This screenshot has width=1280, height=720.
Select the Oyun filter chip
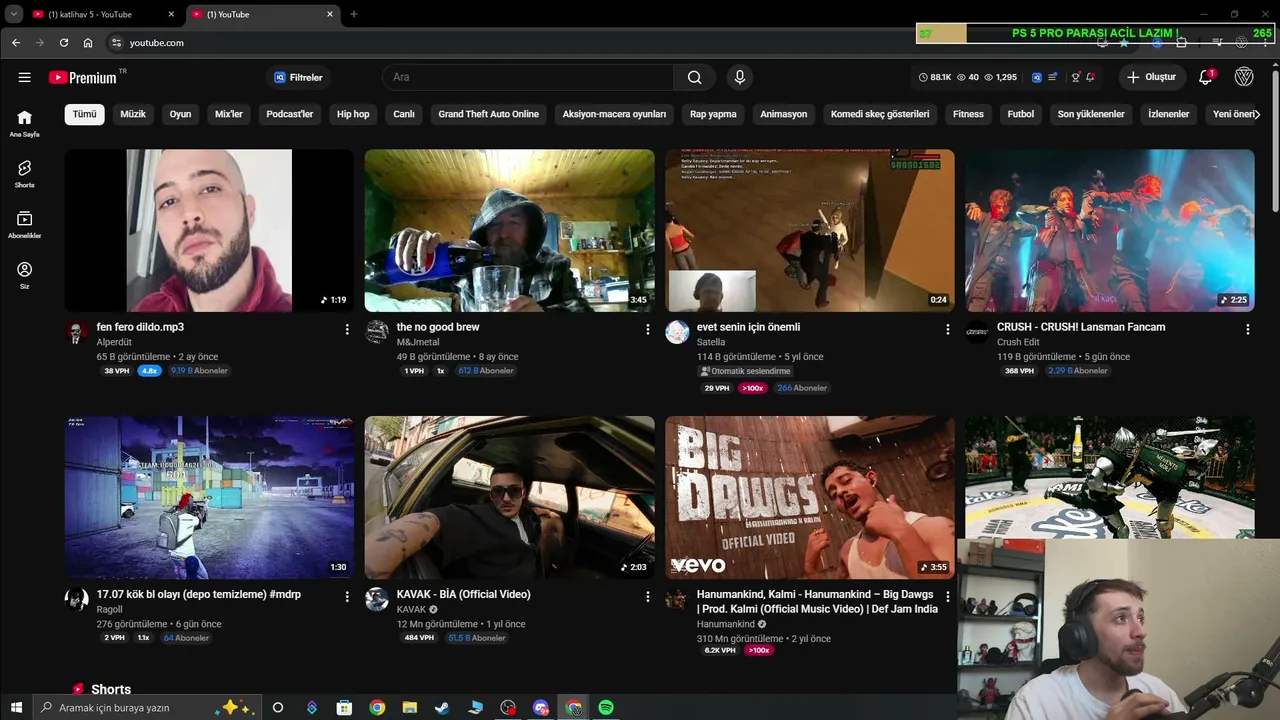(x=180, y=114)
